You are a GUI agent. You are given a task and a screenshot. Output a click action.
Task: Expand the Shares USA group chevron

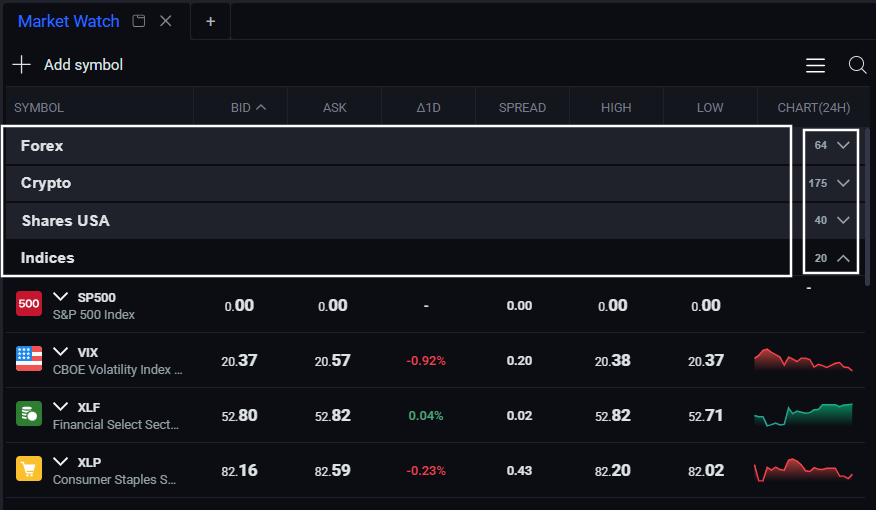point(843,220)
